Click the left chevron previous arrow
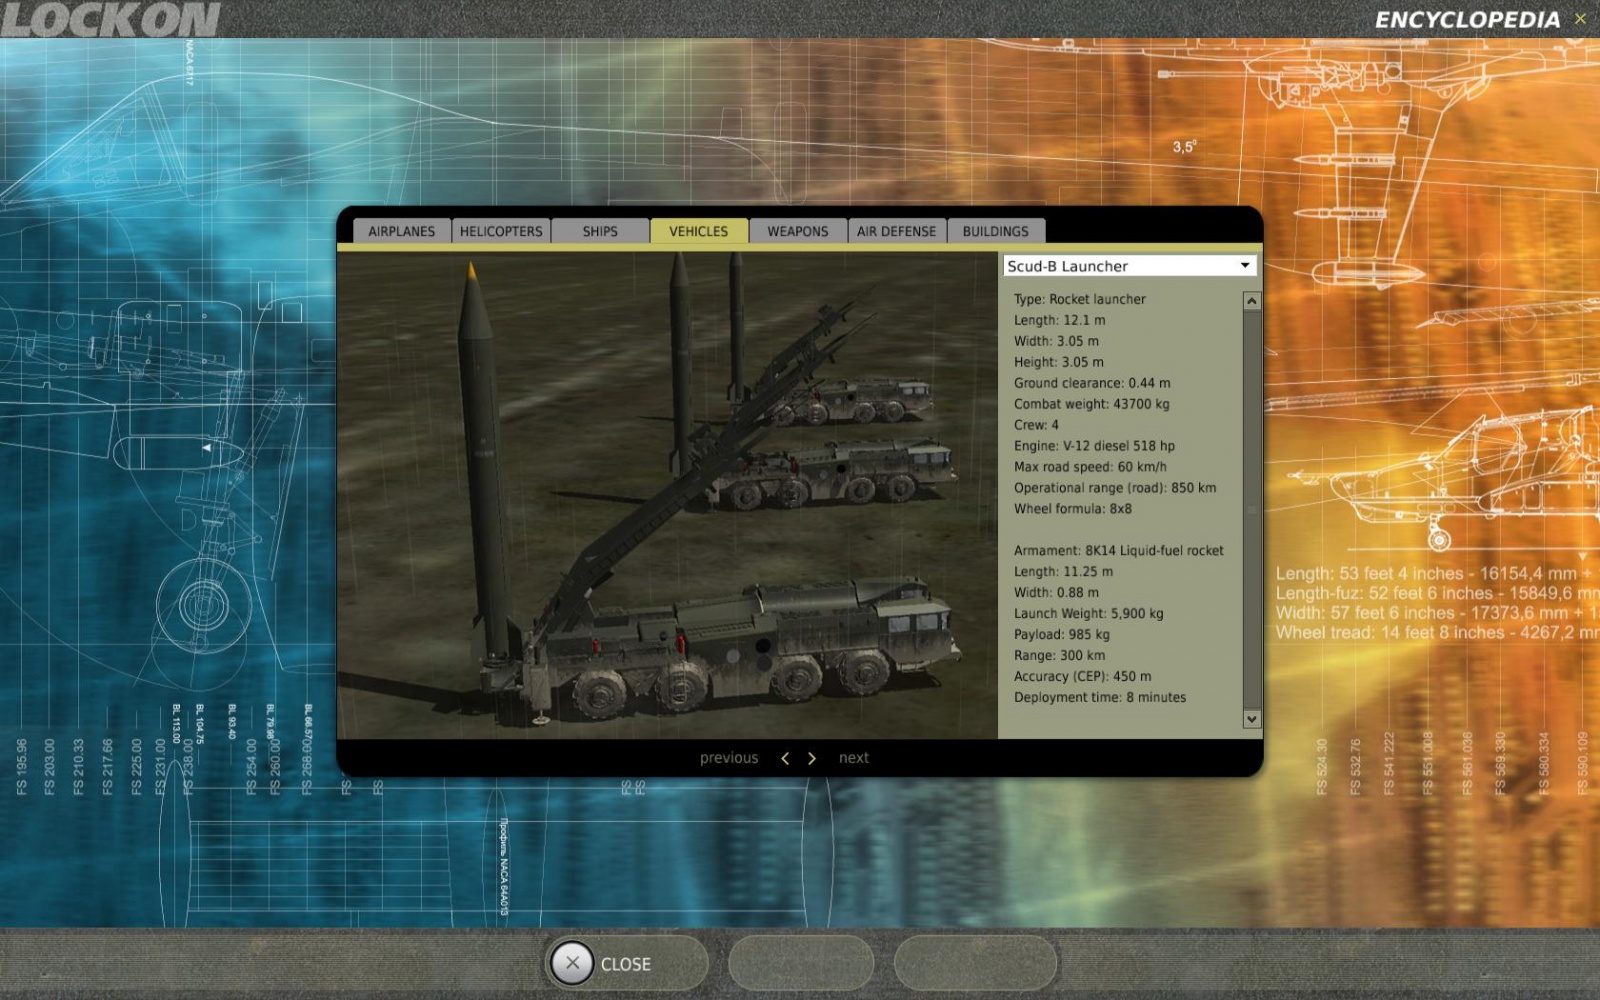The image size is (1600, 1000). [x=785, y=758]
